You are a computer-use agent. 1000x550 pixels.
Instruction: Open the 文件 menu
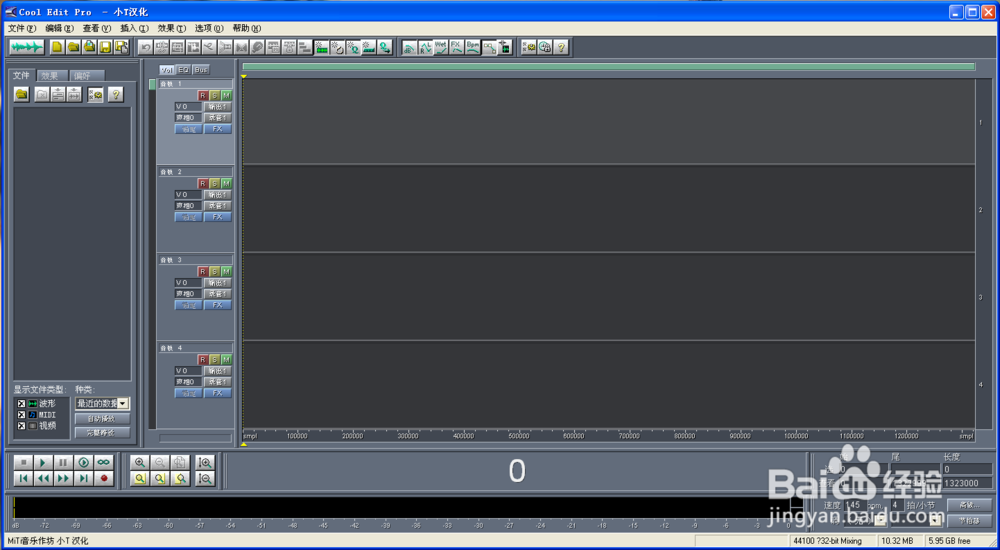22,28
